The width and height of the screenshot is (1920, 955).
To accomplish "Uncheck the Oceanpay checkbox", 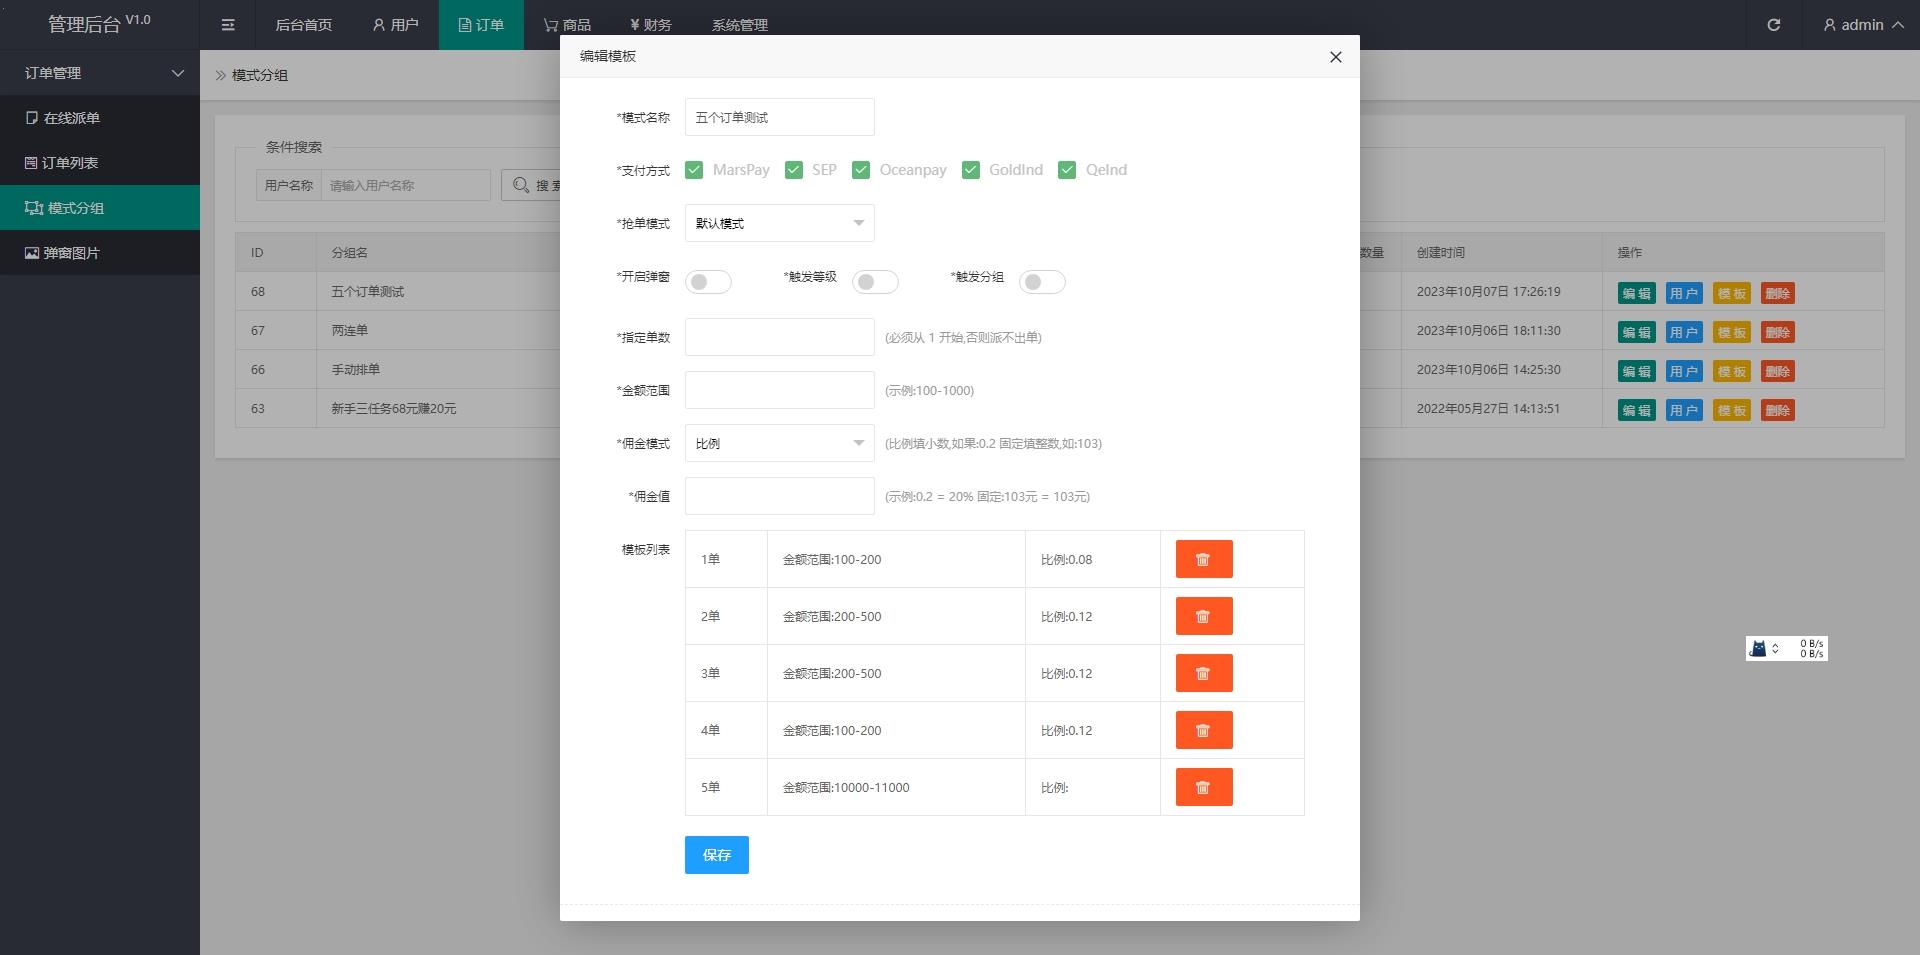I will [x=861, y=170].
